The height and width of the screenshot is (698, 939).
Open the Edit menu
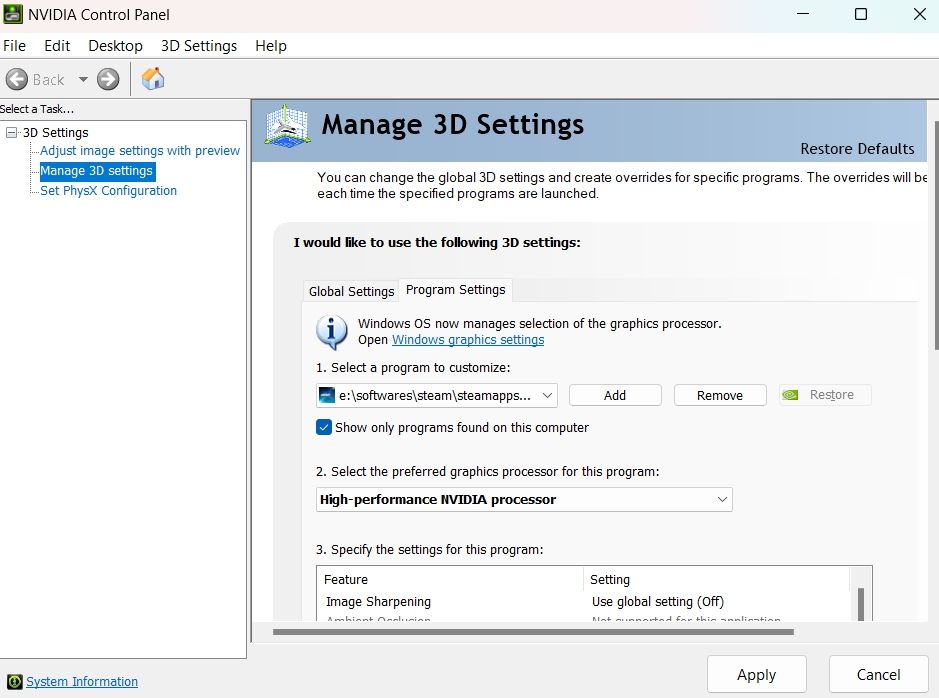(57, 45)
